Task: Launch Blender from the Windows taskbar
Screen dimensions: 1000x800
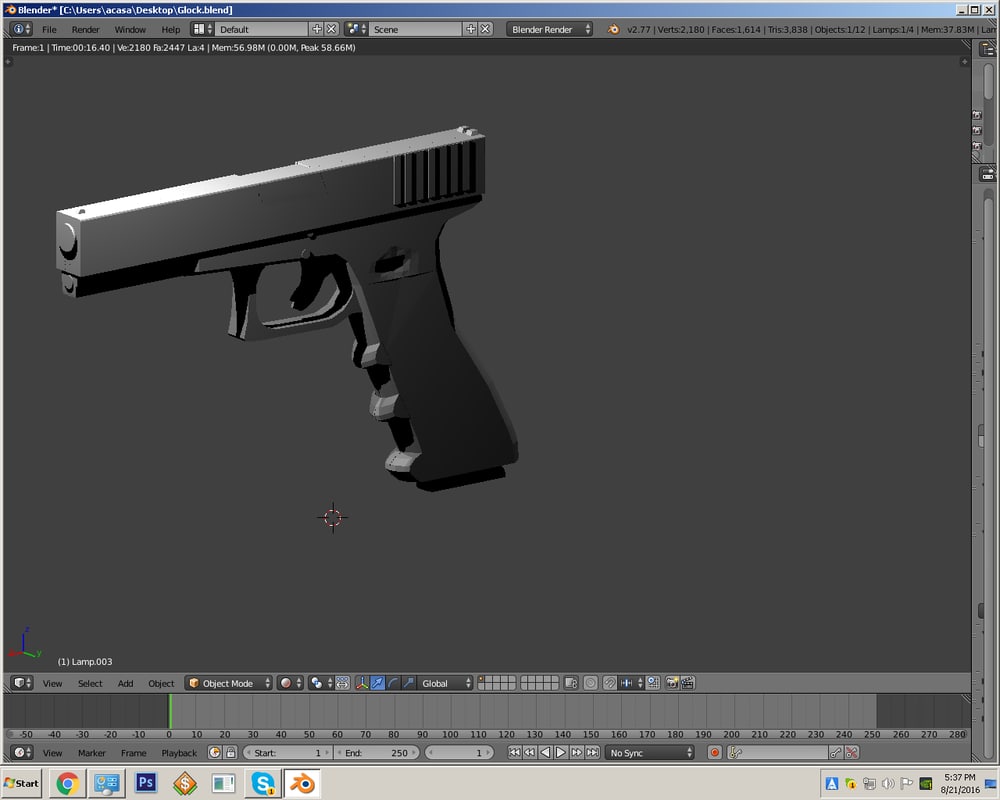Action: (x=302, y=783)
